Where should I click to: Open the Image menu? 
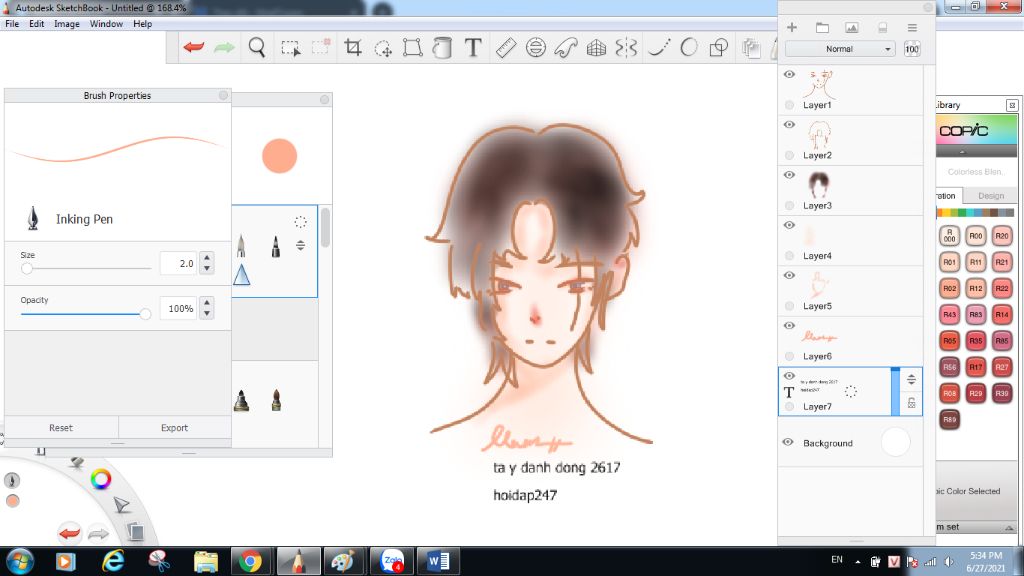click(x=67, y=24)
